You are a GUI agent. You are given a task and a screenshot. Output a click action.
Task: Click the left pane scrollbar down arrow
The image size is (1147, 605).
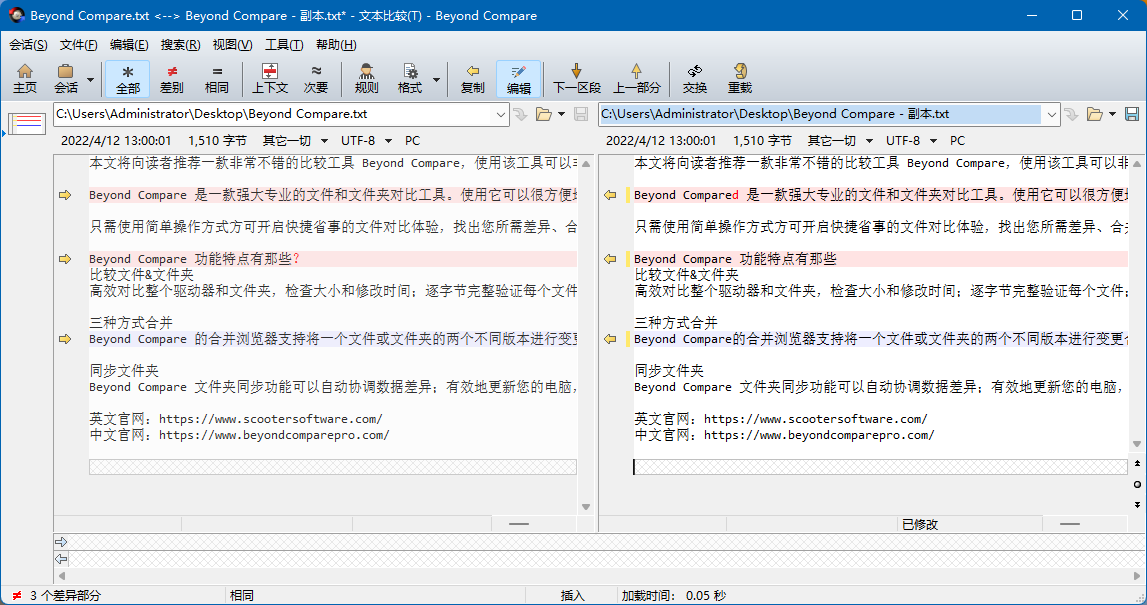point(586,506)
